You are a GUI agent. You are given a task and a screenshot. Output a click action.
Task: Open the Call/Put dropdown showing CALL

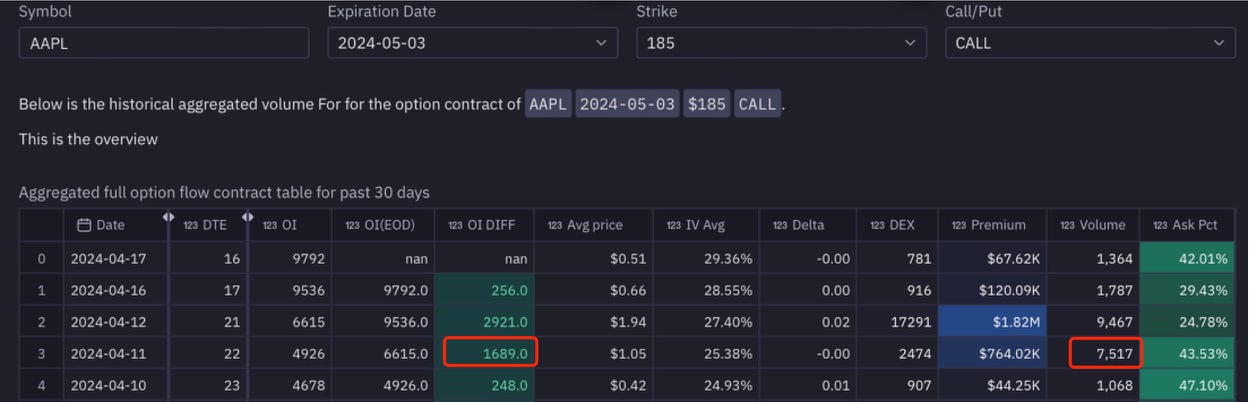[1090, 43]
